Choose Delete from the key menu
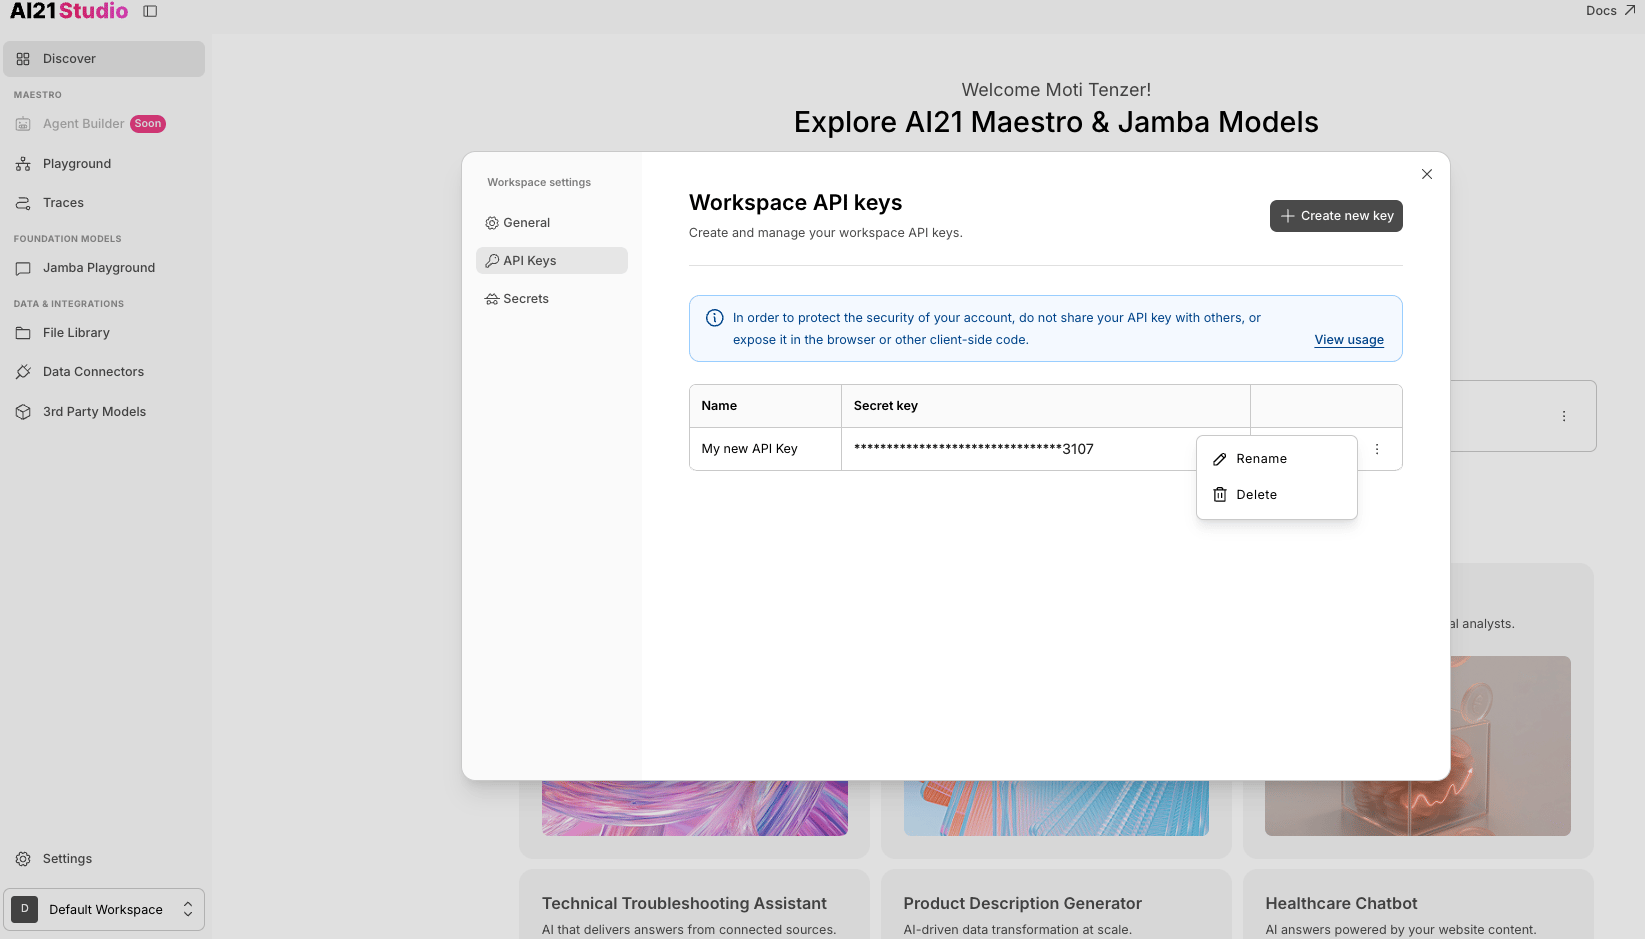The height and width of the screenshot is (939, 1645). tap(1277, 495)
